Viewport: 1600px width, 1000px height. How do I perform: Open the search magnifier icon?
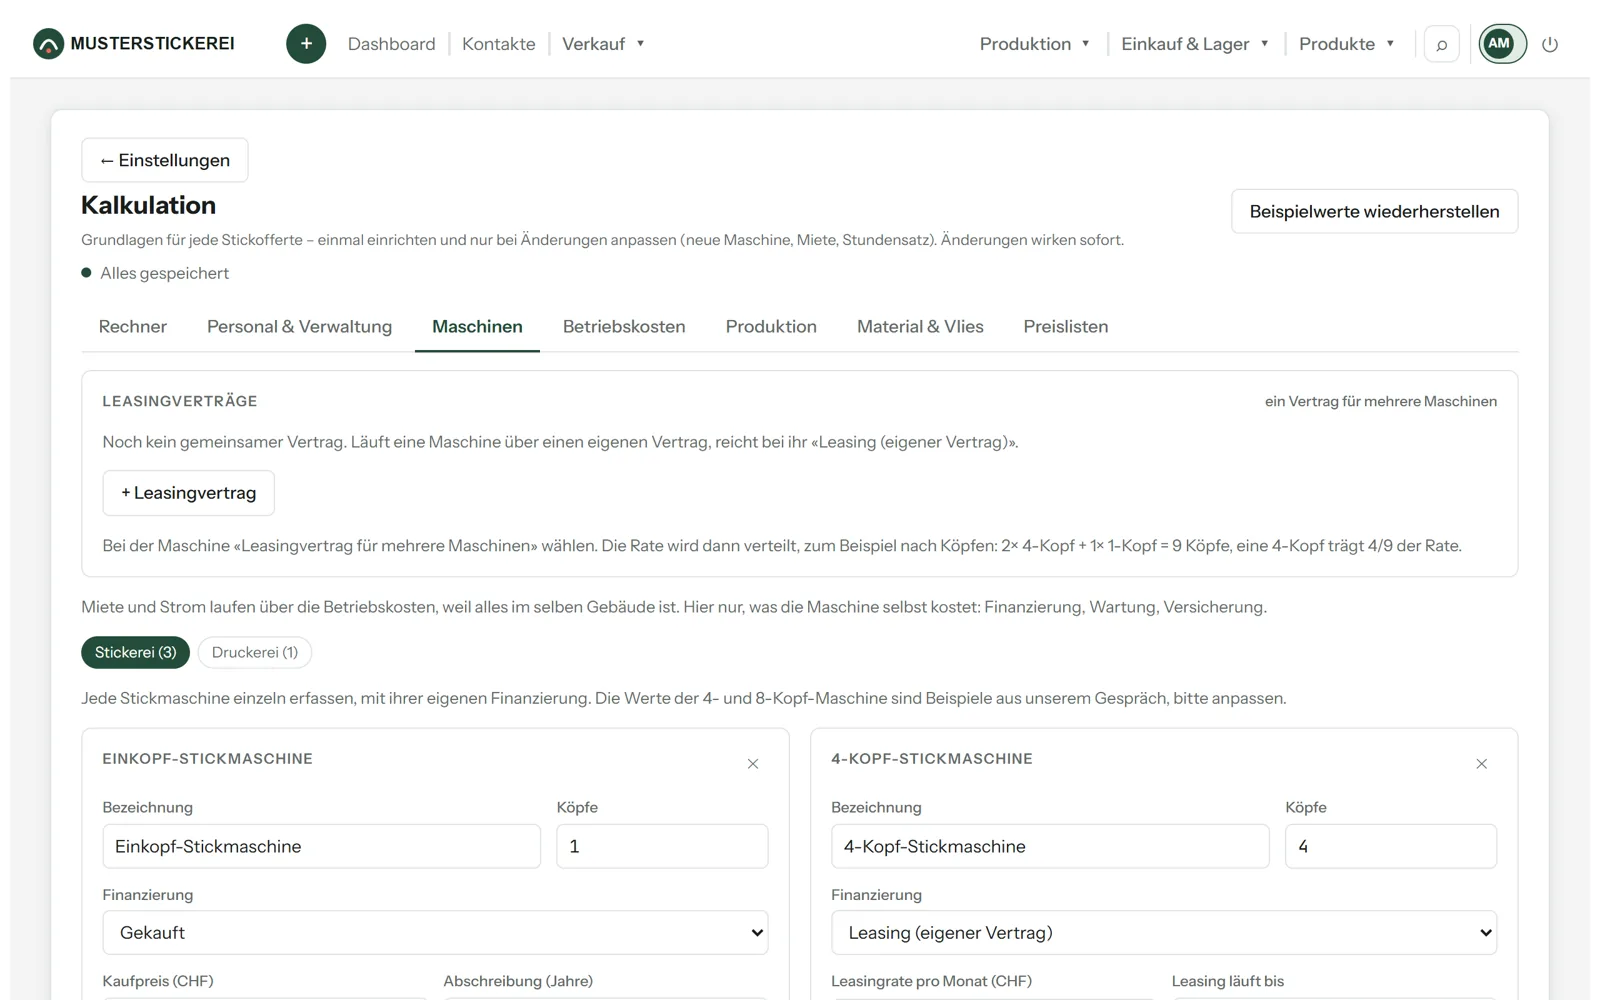point(1441,44)
